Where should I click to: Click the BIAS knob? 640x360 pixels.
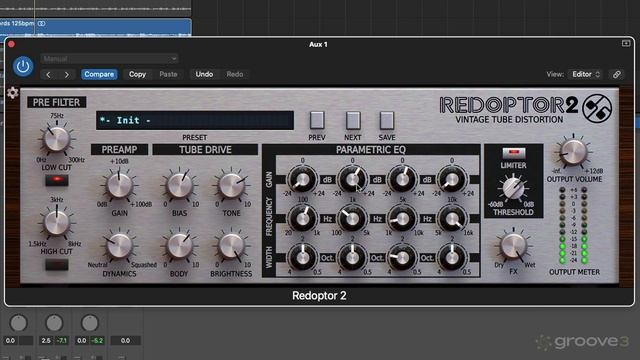[180, 185]
